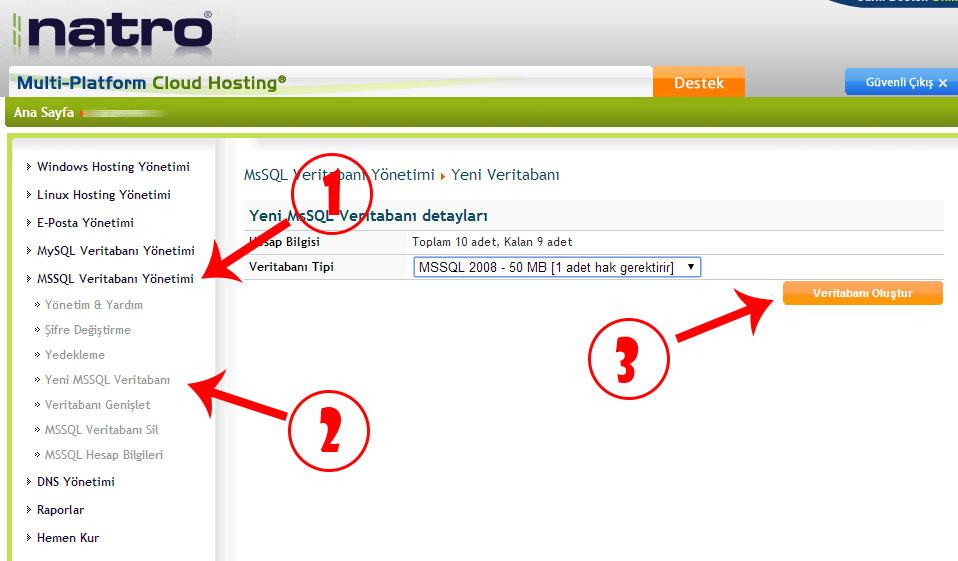Viewport: 958px width, 561px height.
Task: Open MSSQL Hesap Bilgileri item
Action: (x=103, y=455)
